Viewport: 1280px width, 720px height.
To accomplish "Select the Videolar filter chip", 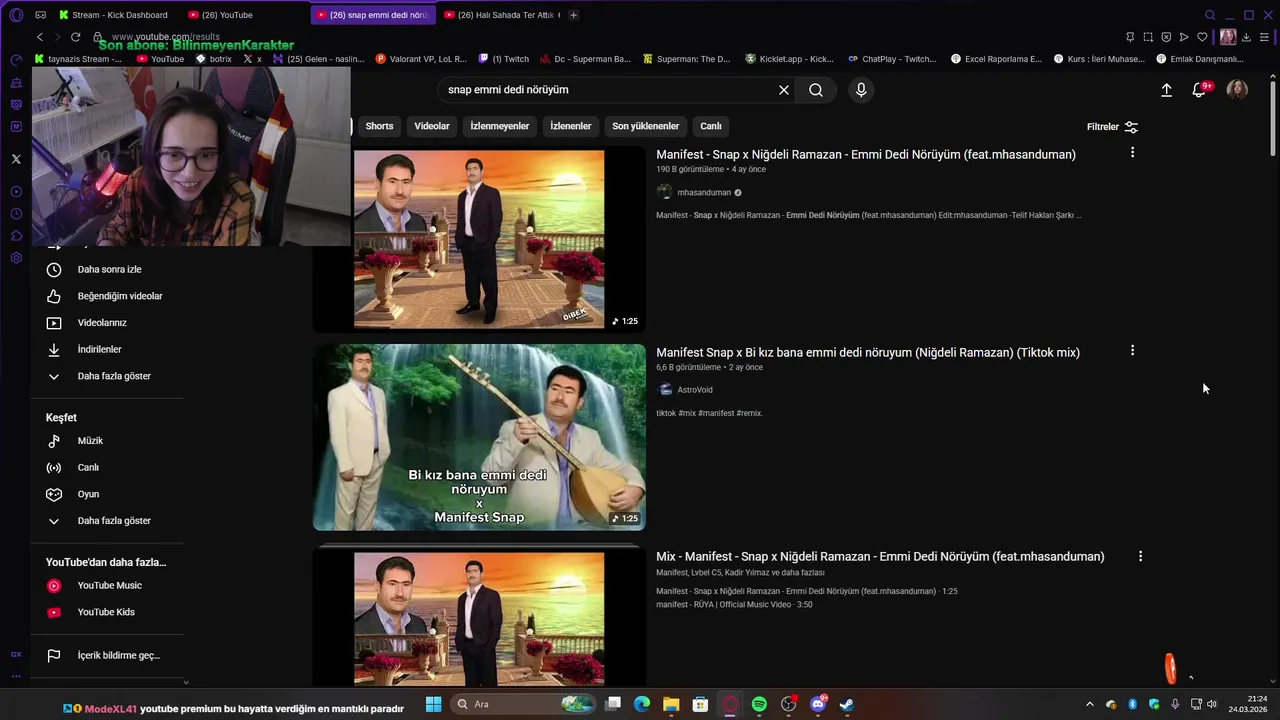I will [432, 126].
